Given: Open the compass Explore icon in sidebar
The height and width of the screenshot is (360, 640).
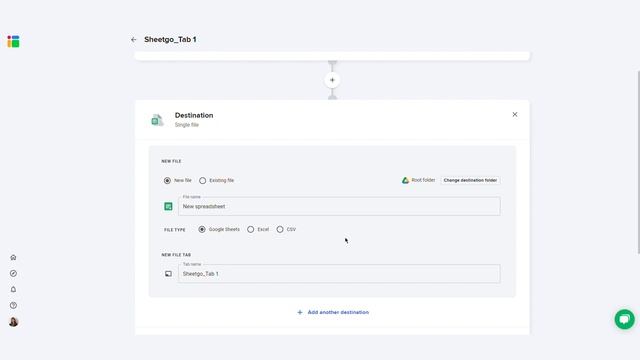Looking at the screenshot, I should pyautogui.click(x=13, y=273).
